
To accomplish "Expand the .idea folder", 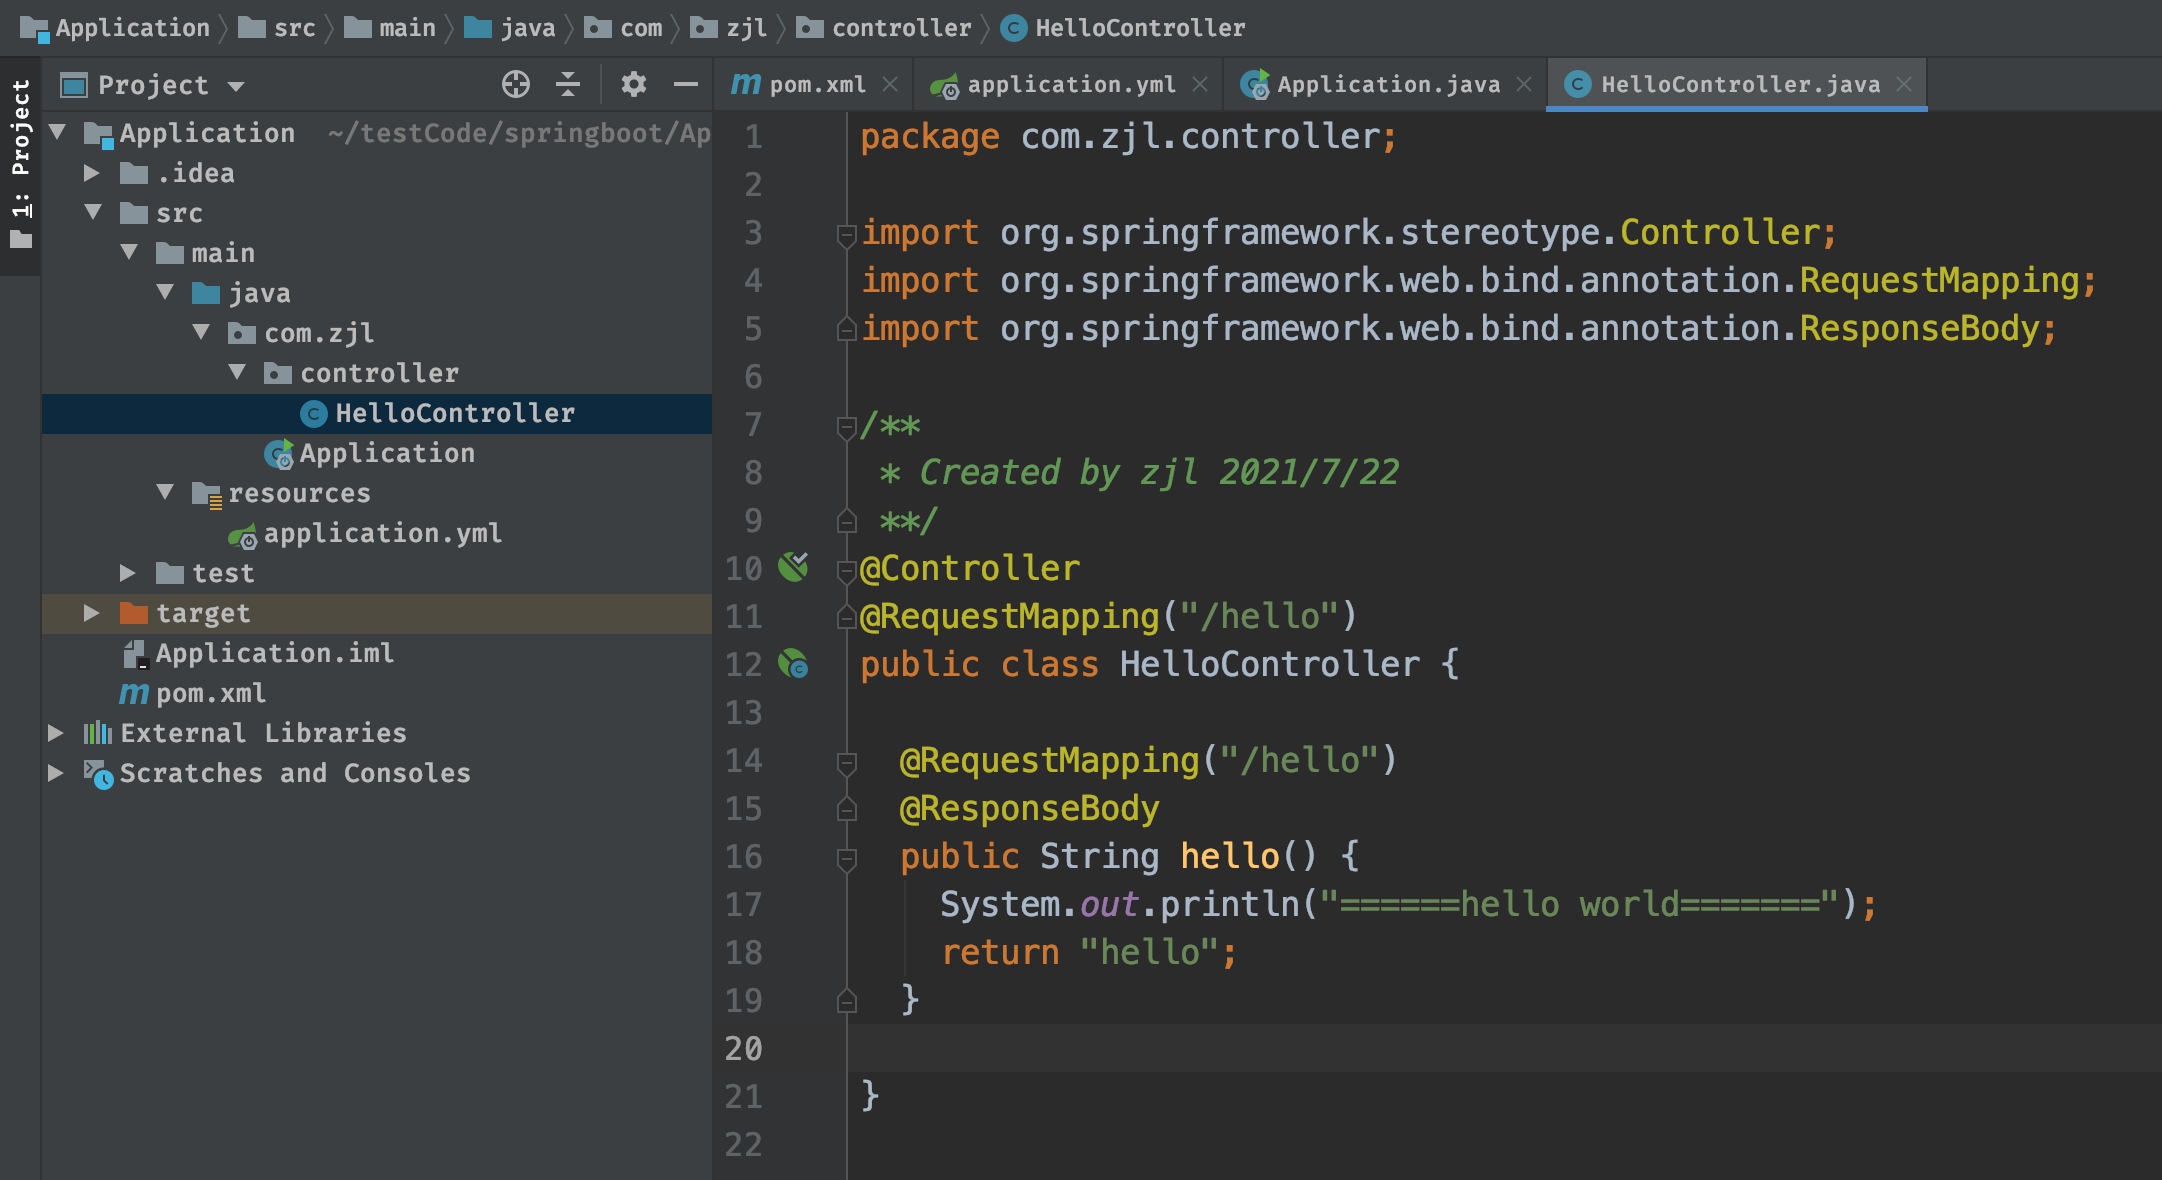I will 92,173.
